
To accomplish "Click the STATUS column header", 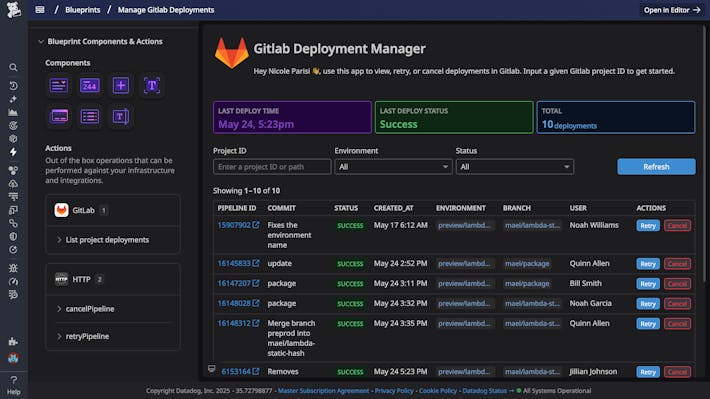I will pos(346,208).
